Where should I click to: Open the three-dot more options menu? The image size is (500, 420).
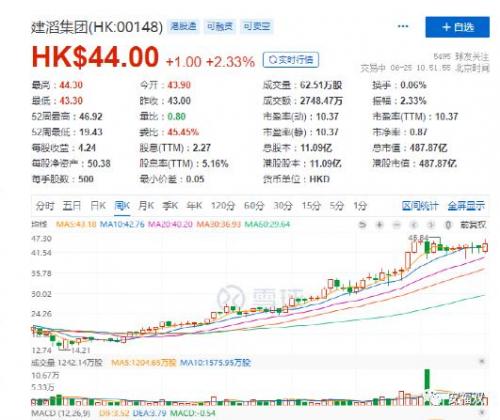[x=403, y=26]
